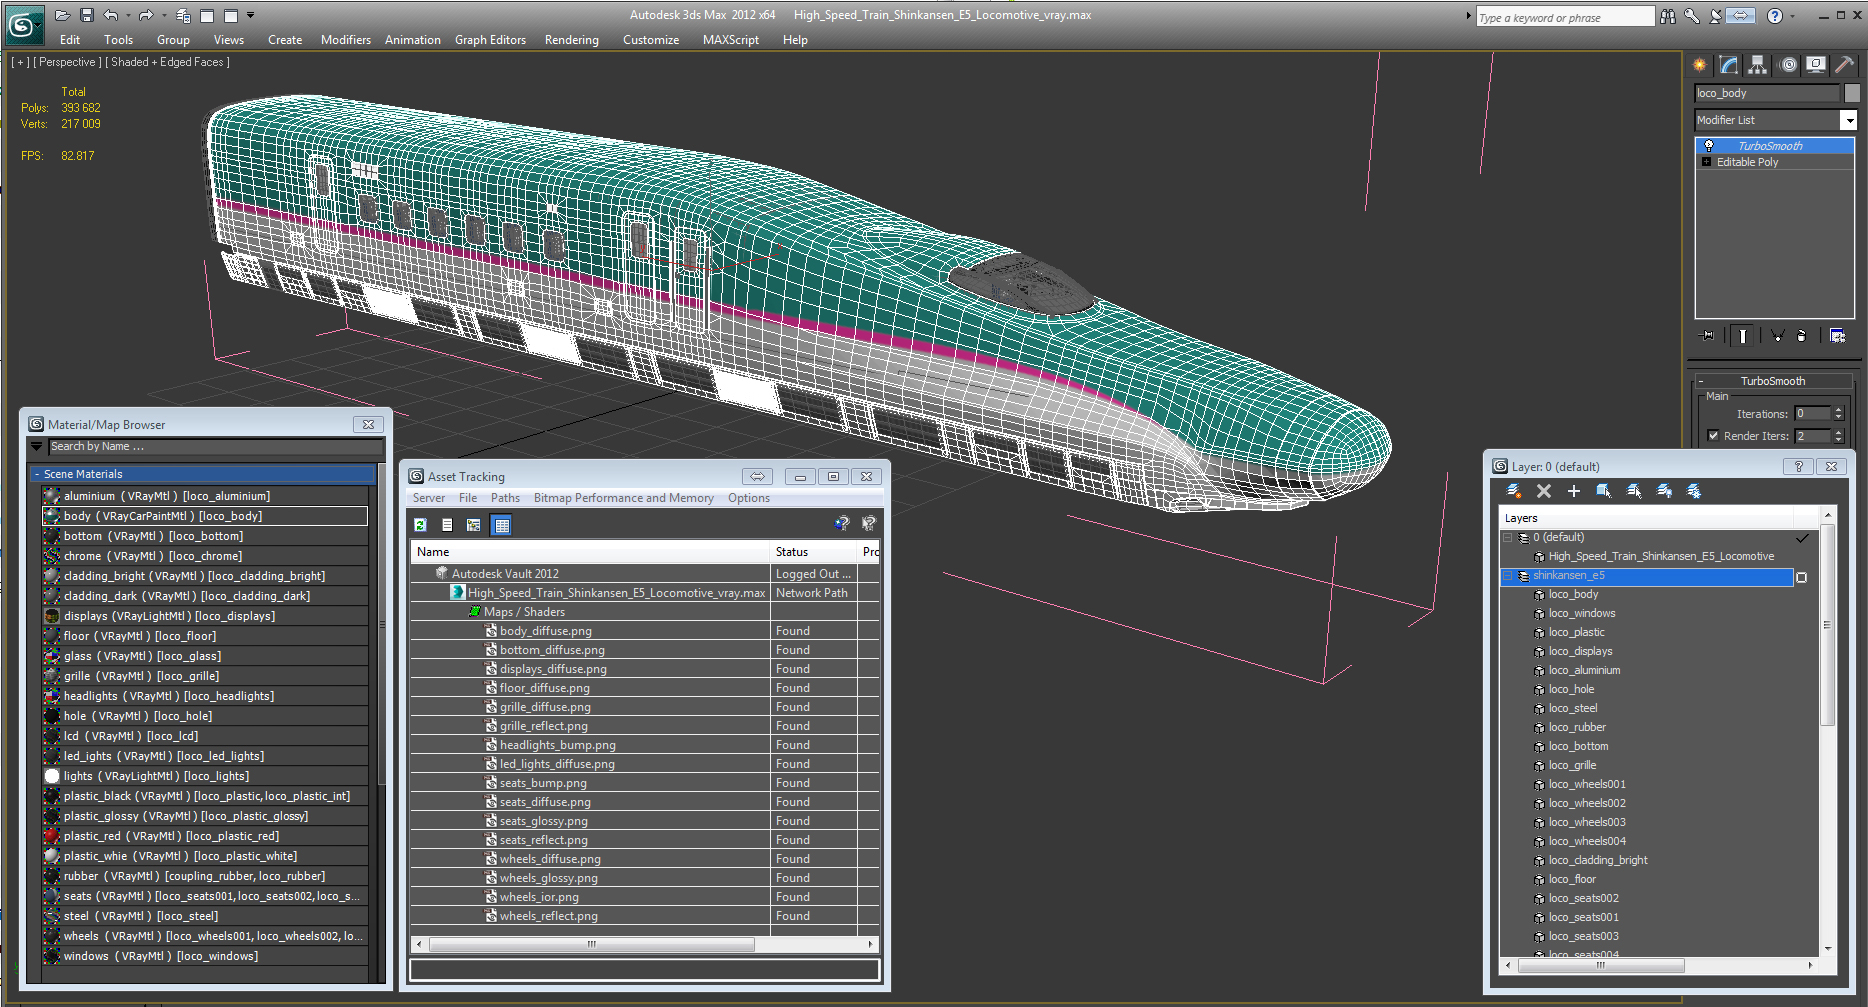Screen dimensions: 1868x1007
Task: Switch to the Utilities hammer panel
Action: click(1845, 65)
